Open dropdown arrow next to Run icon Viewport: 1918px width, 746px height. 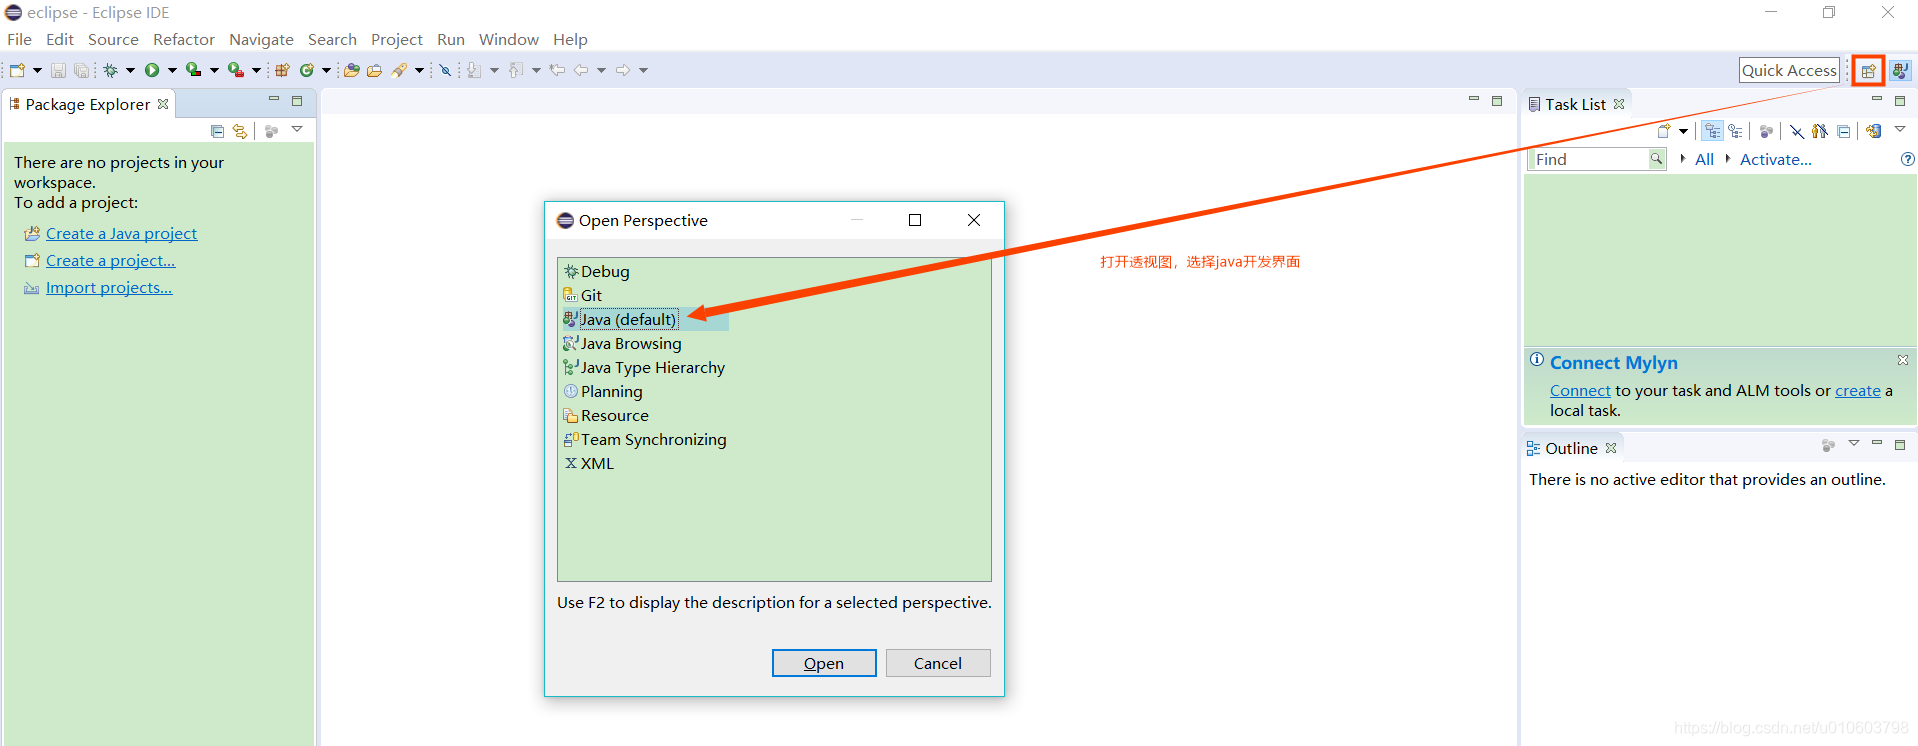coord(172,70)
